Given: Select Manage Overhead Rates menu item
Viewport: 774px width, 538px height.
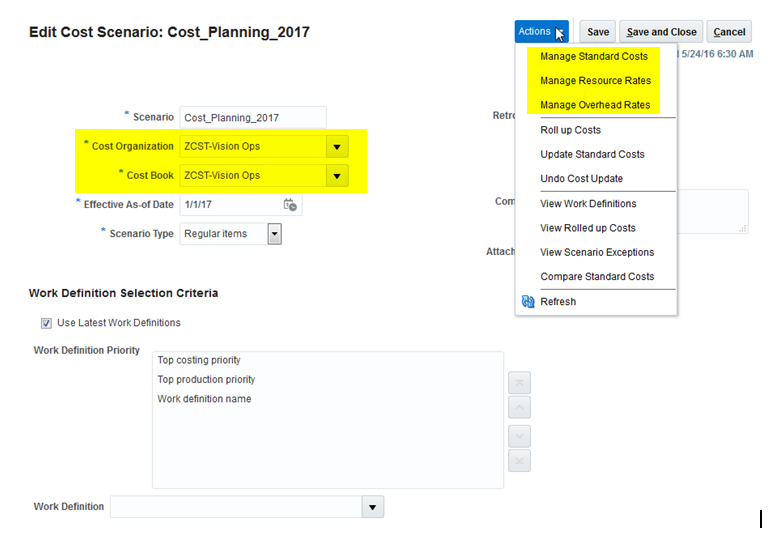Looking at the screenshot, I should (595, 105).
